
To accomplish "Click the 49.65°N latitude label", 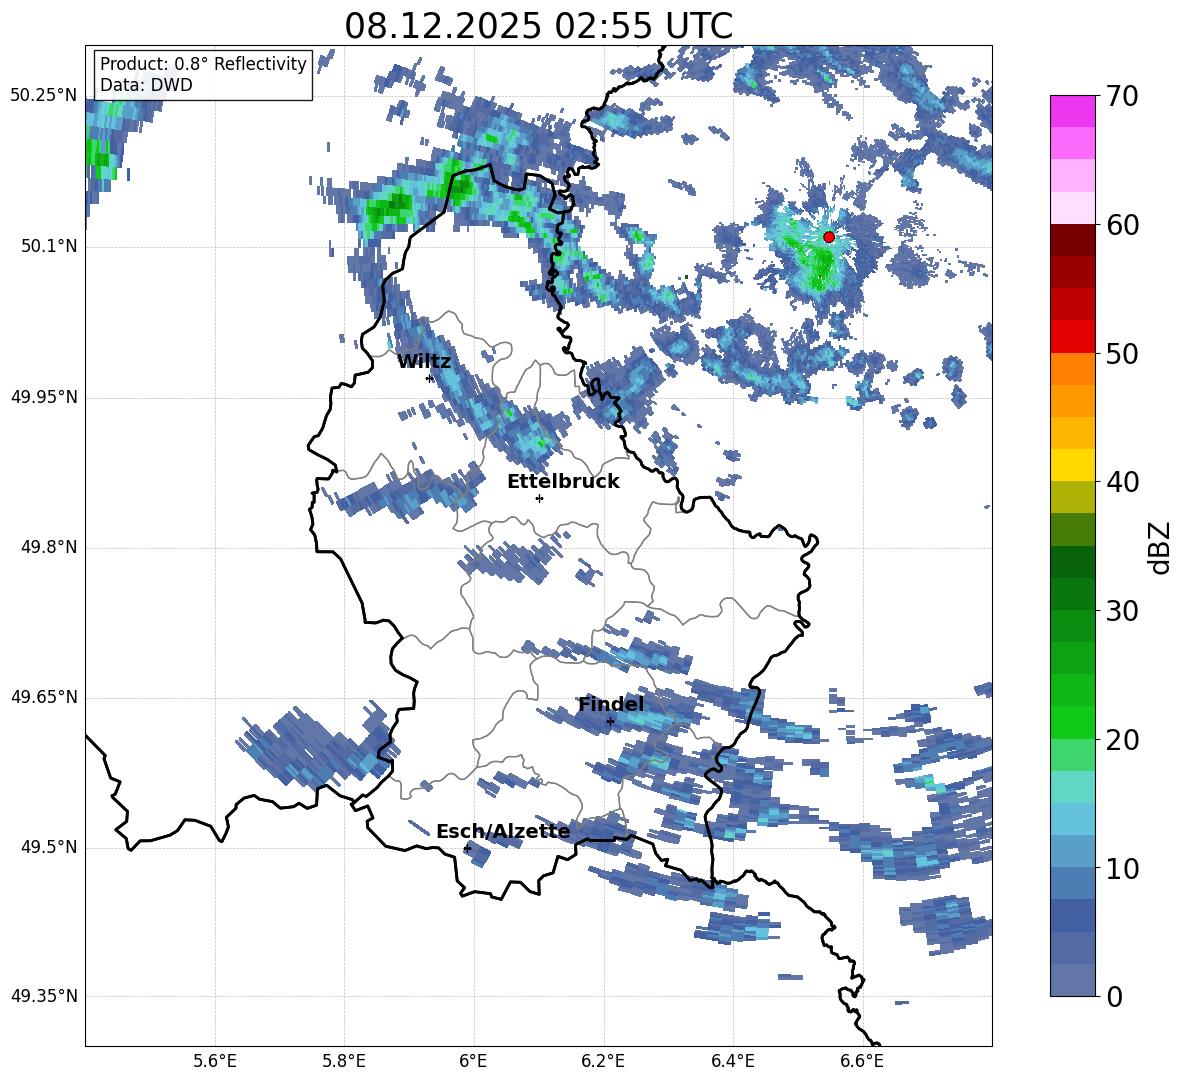I will pos(44,696).
